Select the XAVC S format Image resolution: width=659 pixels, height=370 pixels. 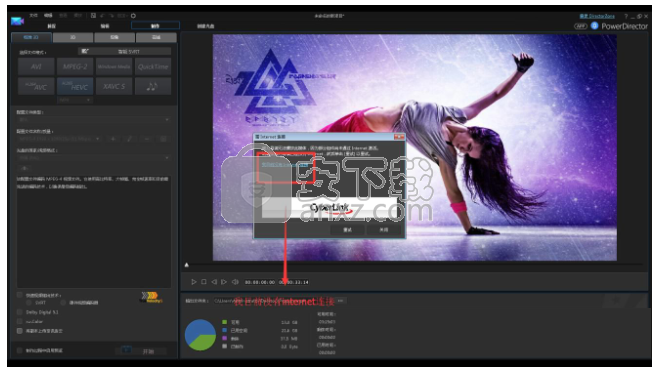point(114,86)
